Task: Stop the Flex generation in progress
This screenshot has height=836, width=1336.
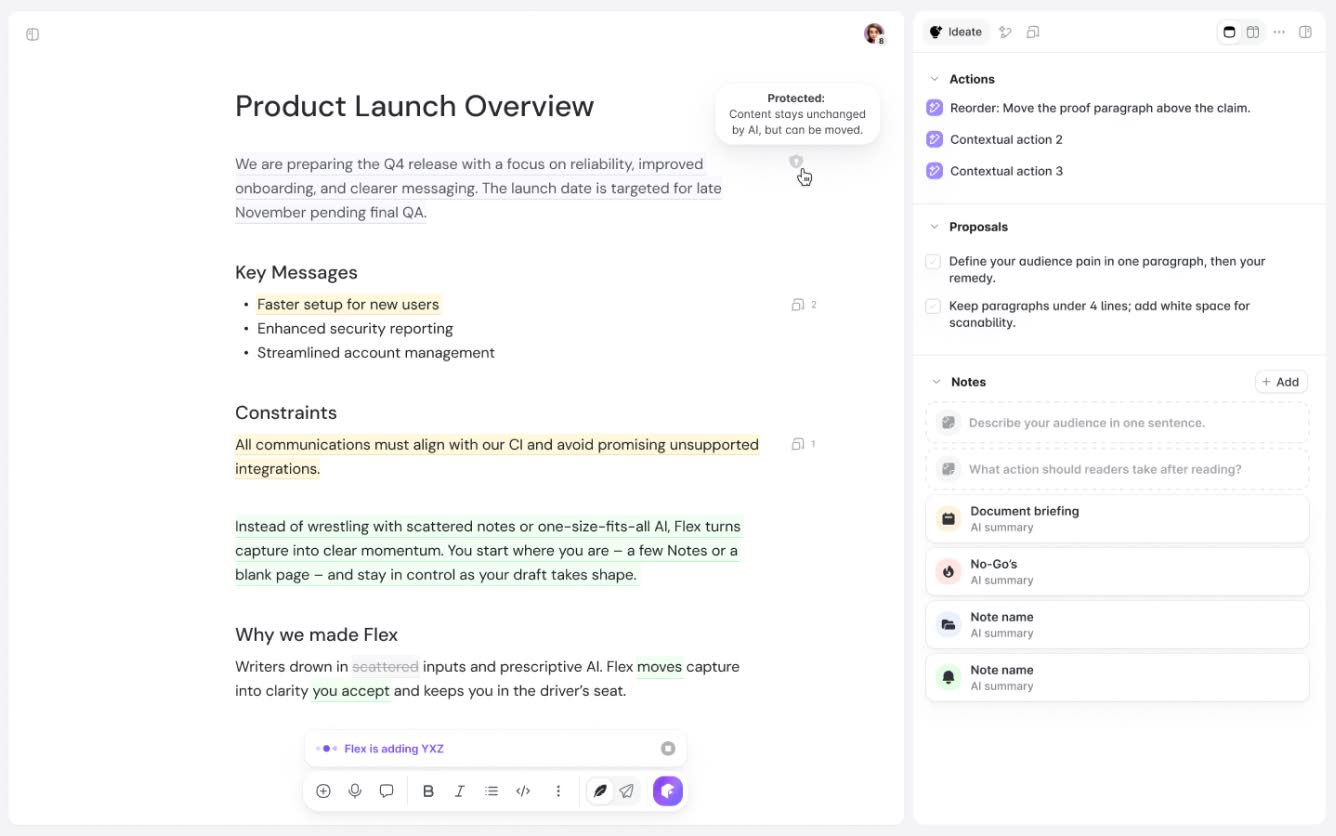Action: coord(668,749)
